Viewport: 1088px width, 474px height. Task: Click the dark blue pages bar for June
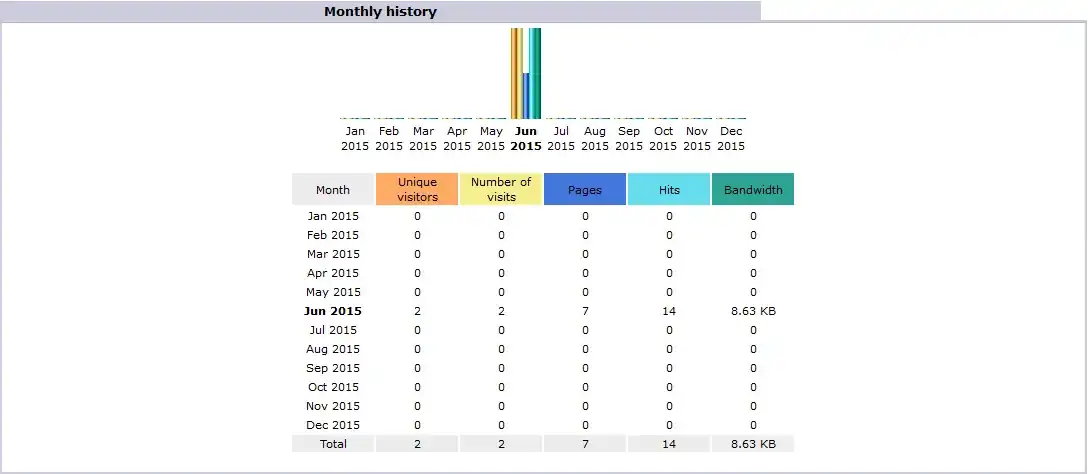526,96
